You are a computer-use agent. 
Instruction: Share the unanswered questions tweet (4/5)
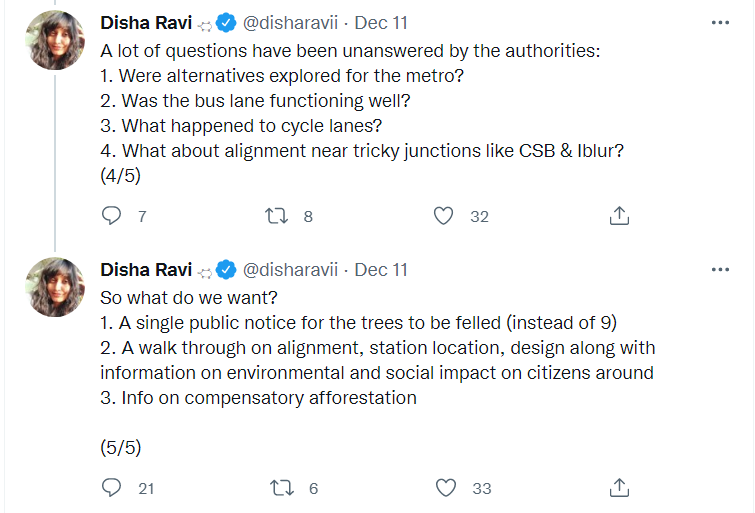619,215
